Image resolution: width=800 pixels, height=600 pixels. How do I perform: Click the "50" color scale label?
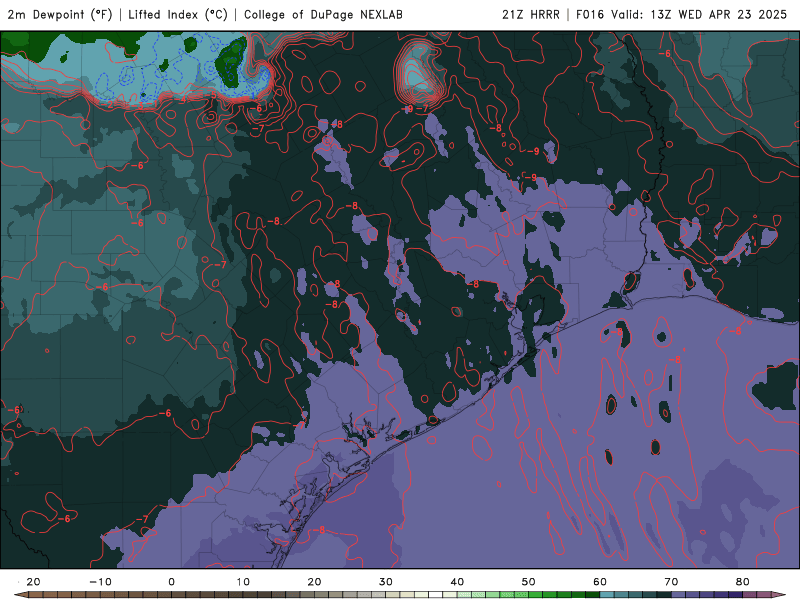pyautogui.click(x=529, y=582)
